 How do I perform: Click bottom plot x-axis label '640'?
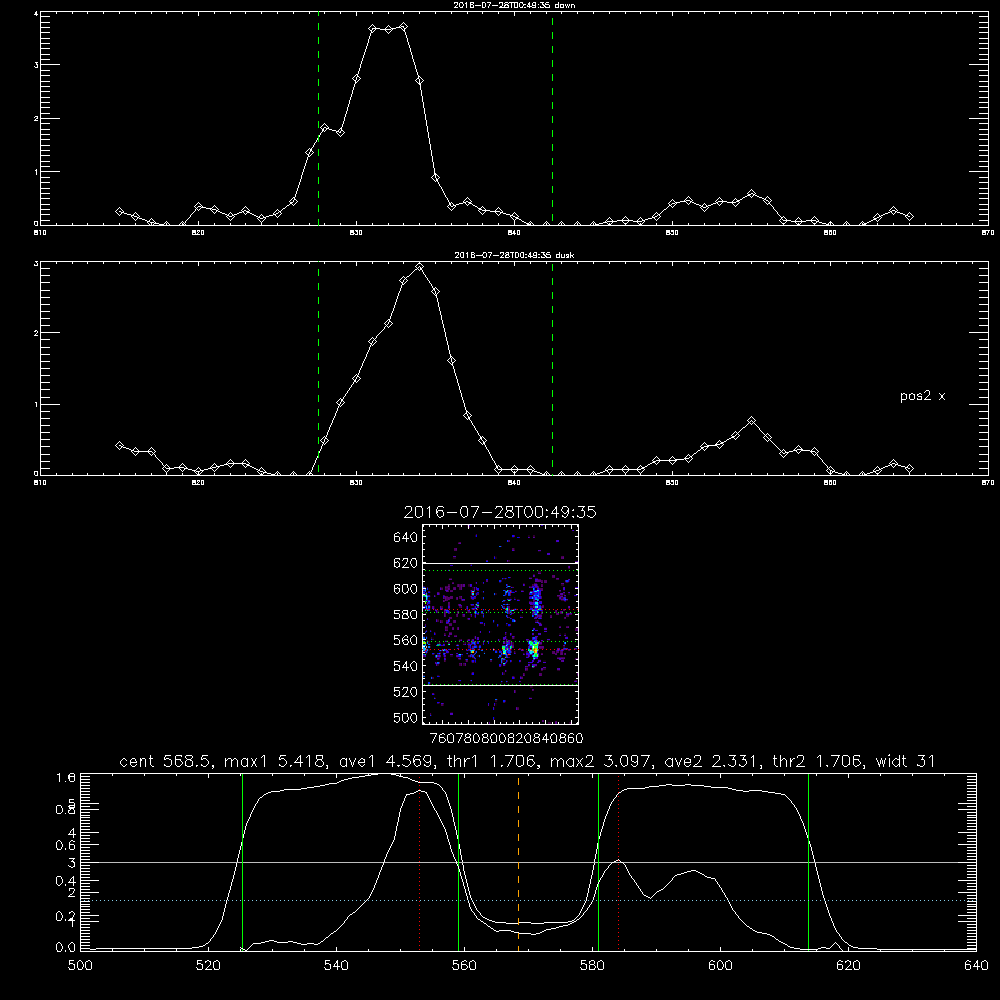pyautogui.click(x=976, y=966)
